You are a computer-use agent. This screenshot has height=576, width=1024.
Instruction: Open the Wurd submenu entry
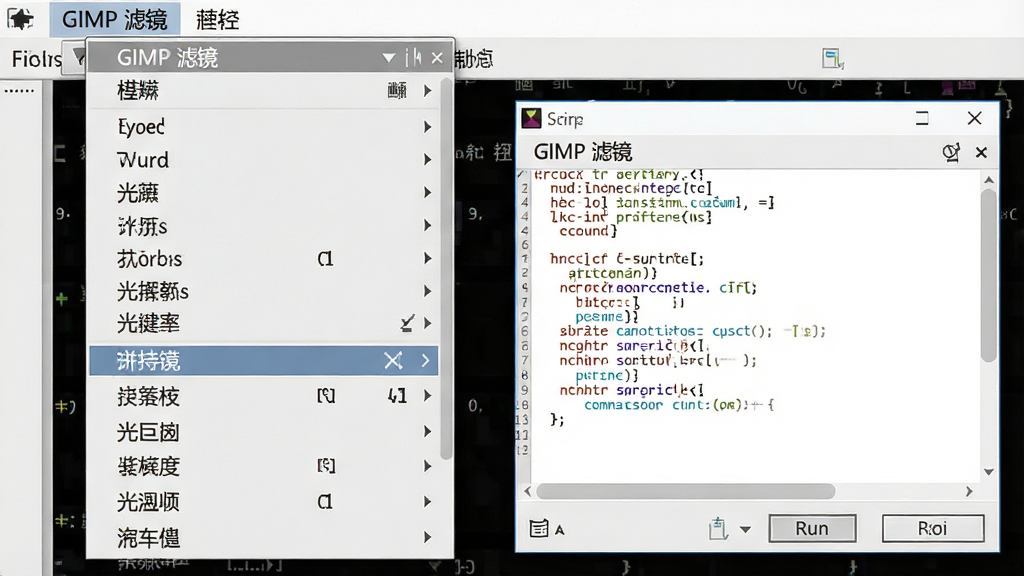coord(142,159)
